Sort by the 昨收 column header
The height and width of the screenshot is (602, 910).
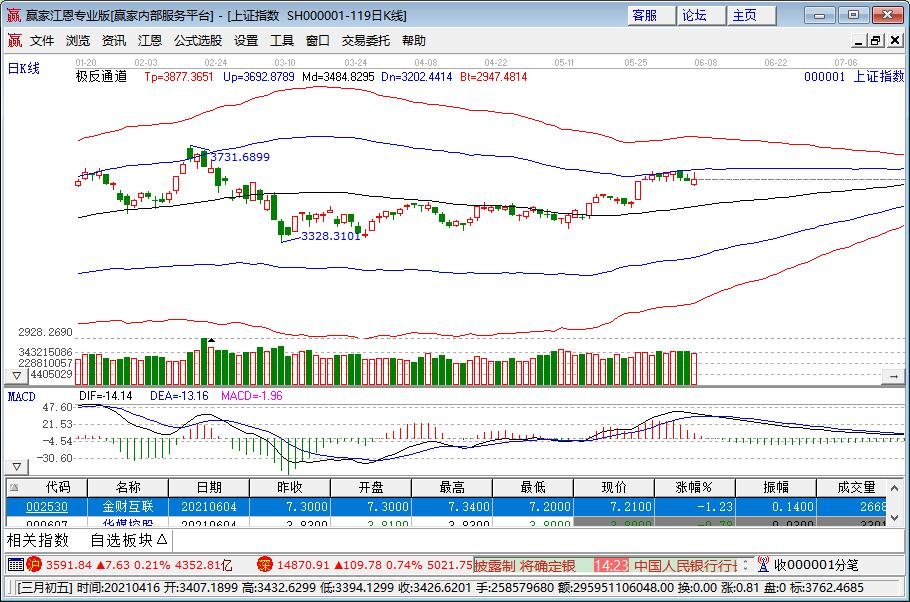coord(290,487)
